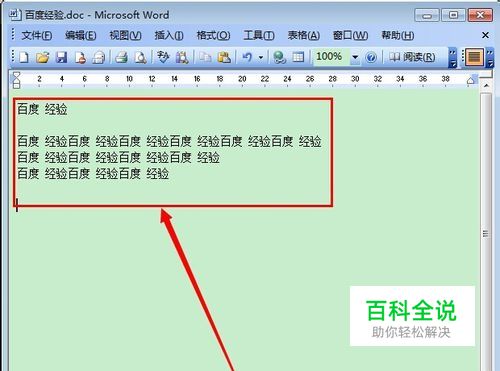The width and height of the screenshot is (500, 371).
Task: Open the 帮助(H) menu
Action: point(398,35)
